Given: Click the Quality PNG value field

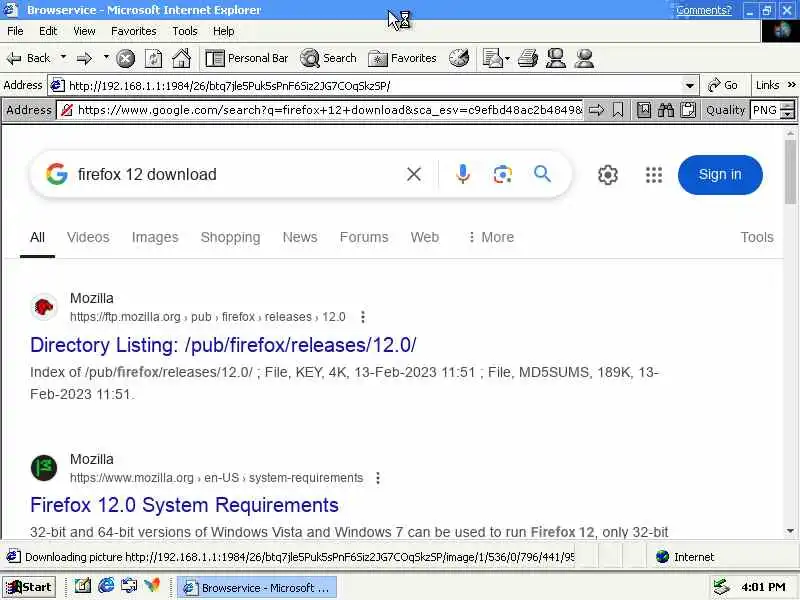Looking at the screenshot, I should pos(765,110).
